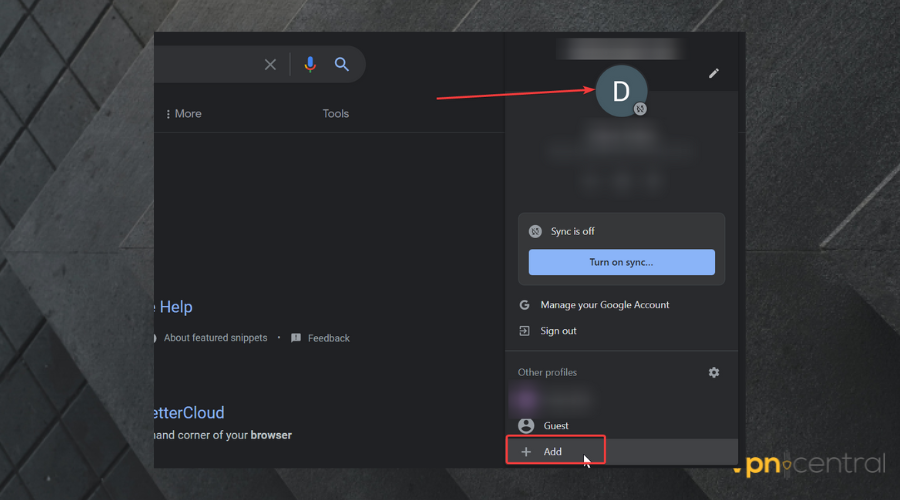The width and height of the screenshot is (900, 500).
Task: Open manage profiles gear icon
Action: tap(713, 372)
